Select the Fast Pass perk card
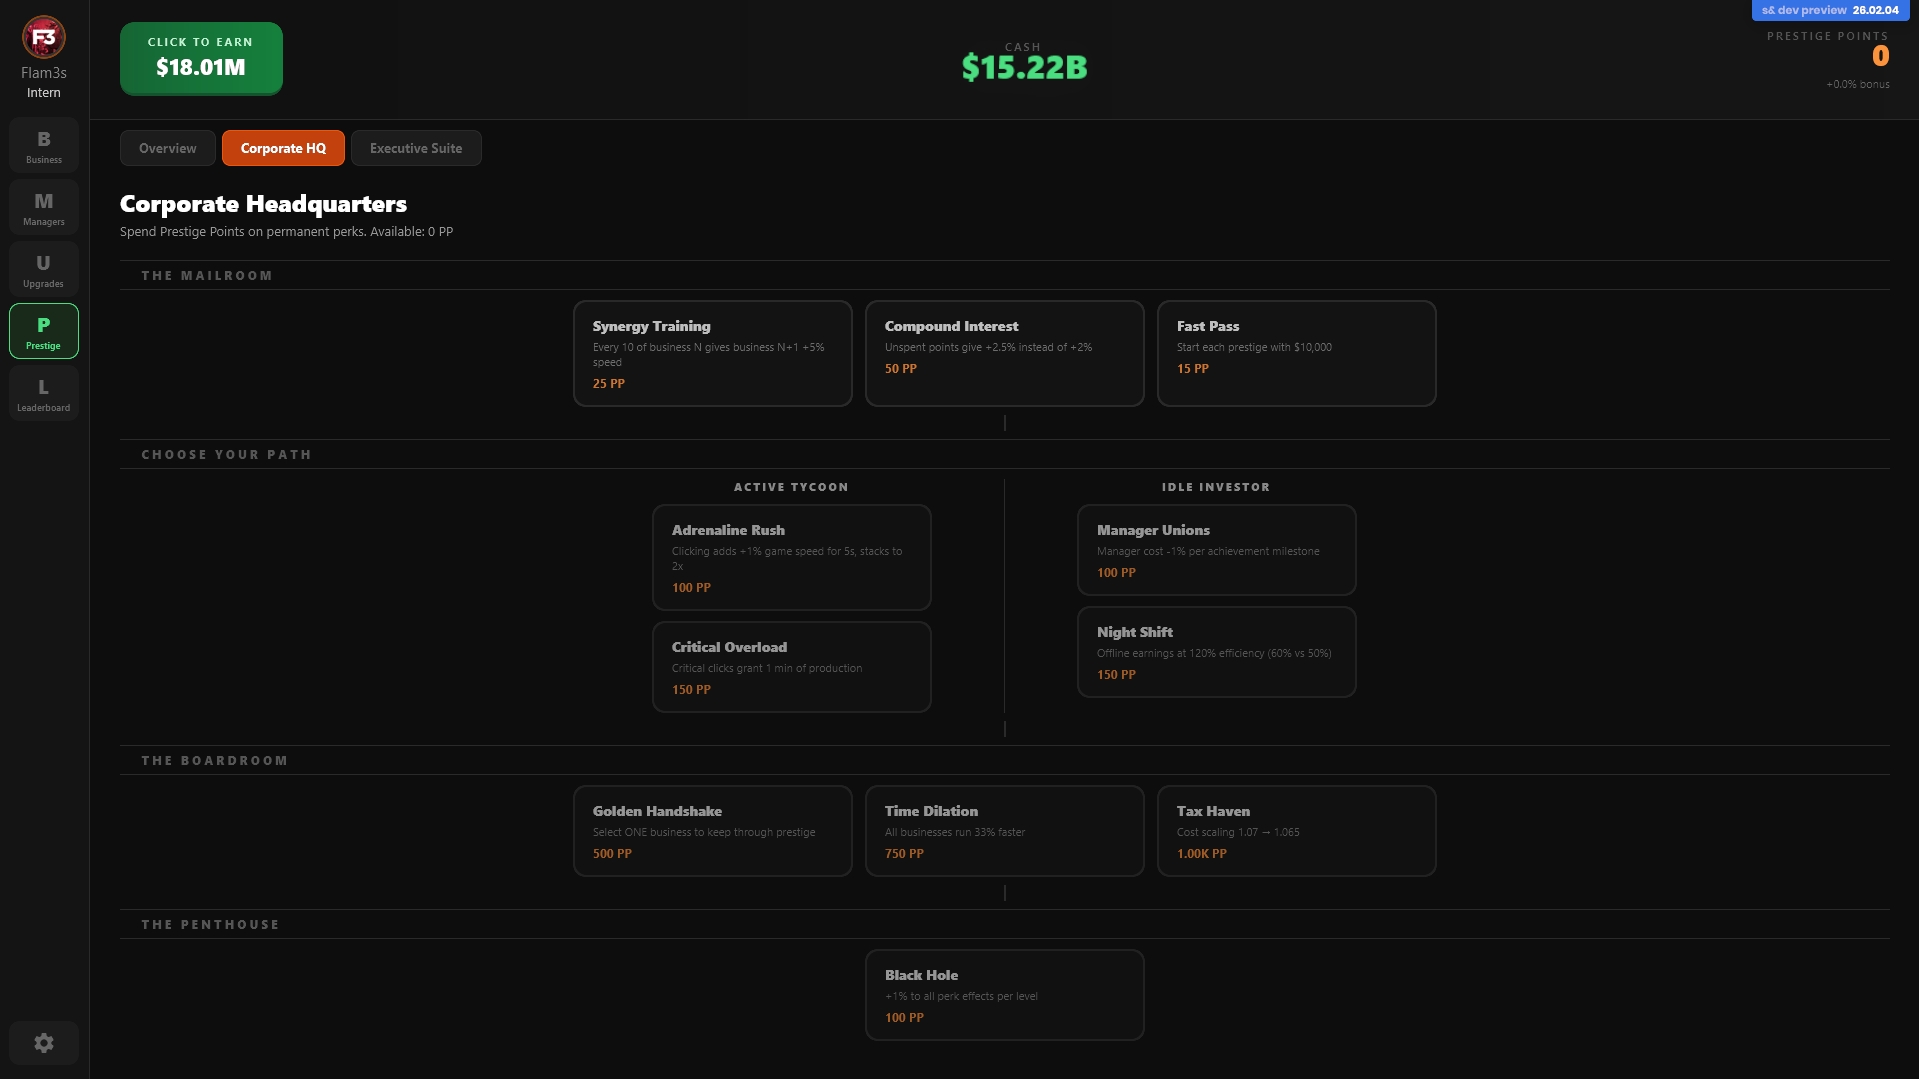Image resolution: width=1919 pixels, height=1079 pixels. (1296, 354)
